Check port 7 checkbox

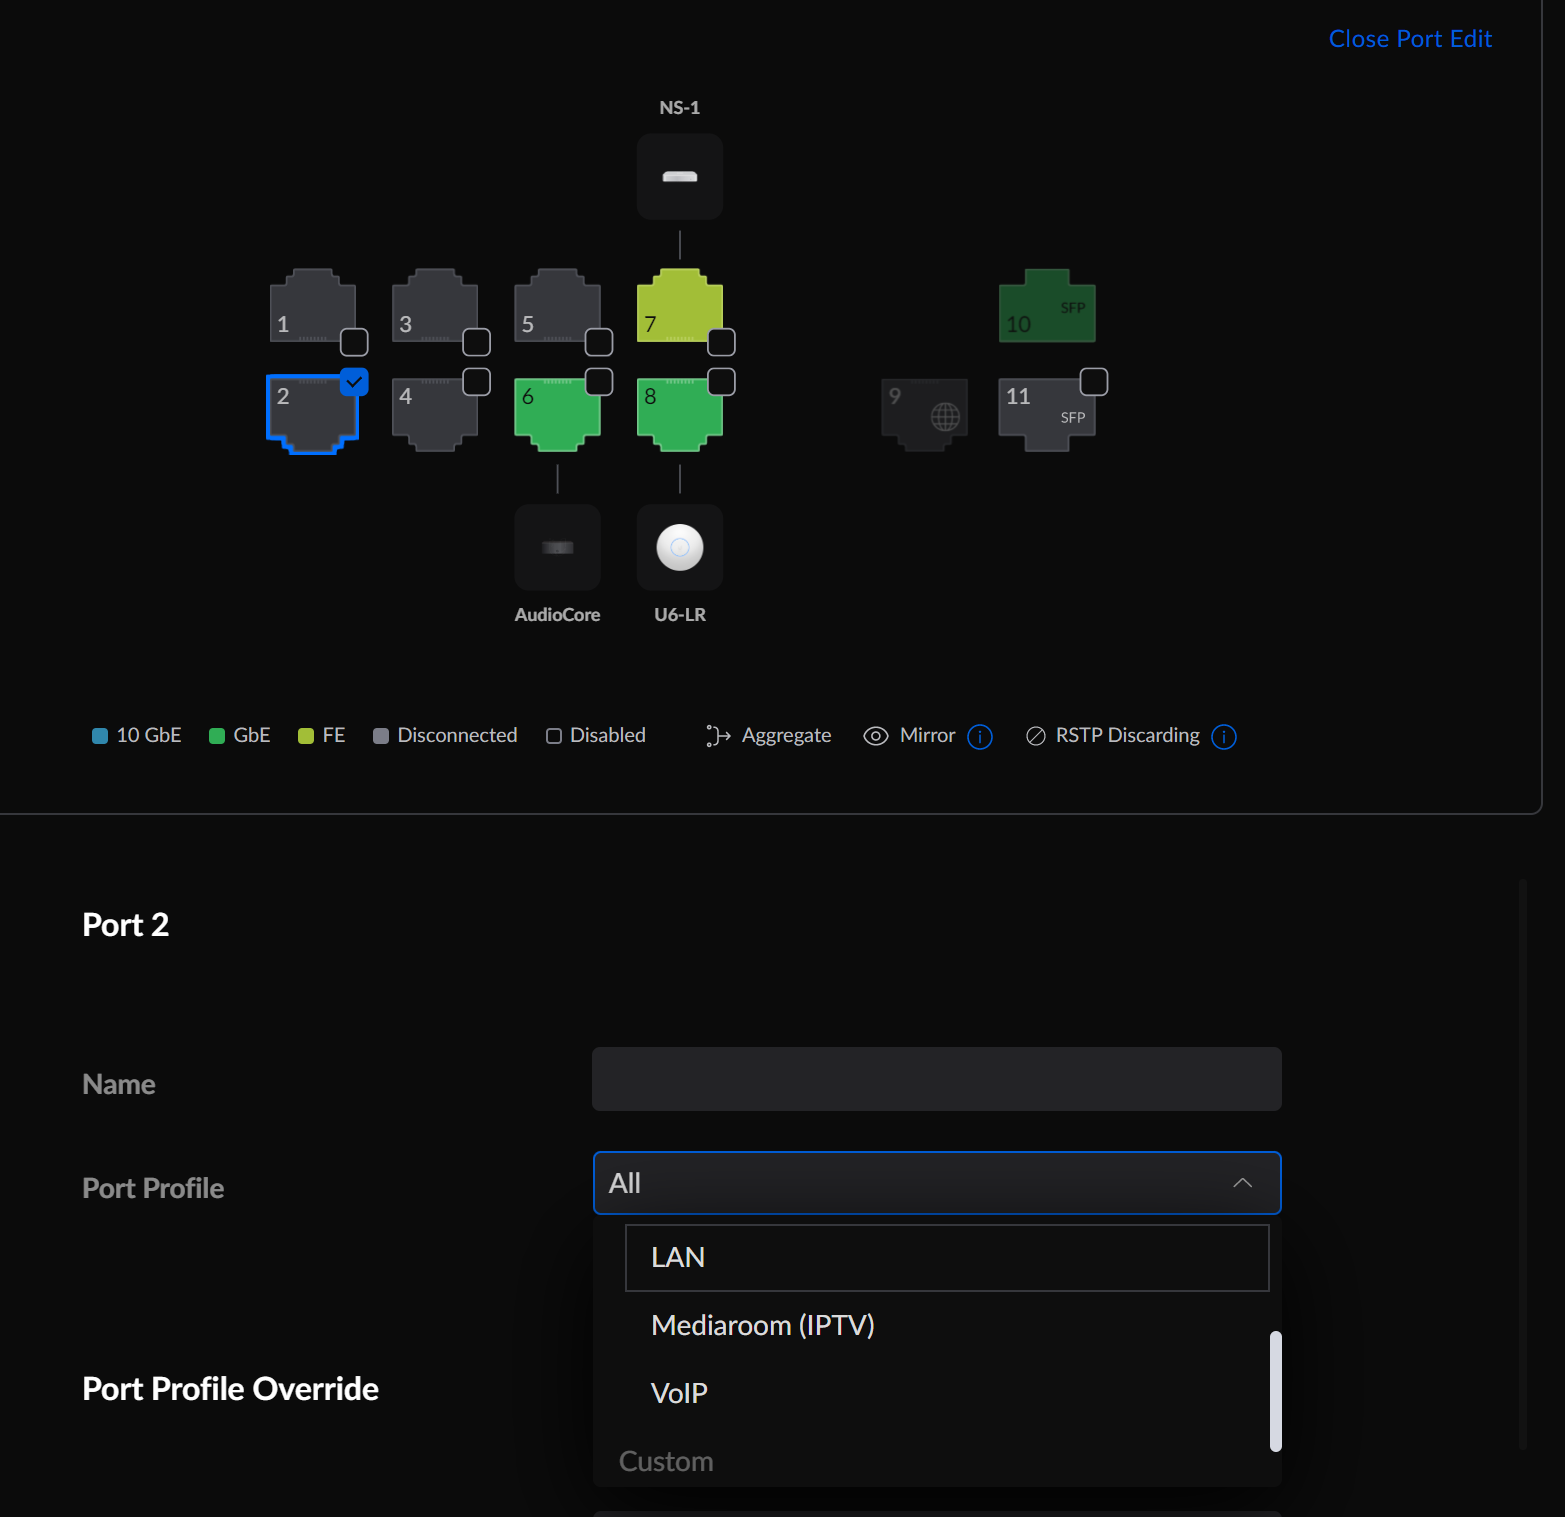point(721,342)
